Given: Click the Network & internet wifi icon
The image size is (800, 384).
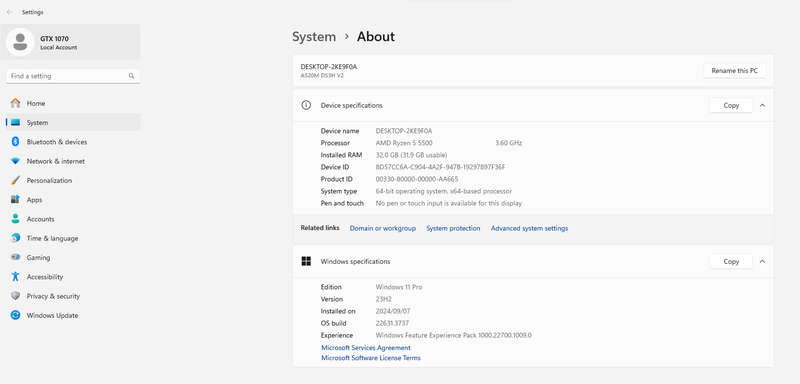Looking at the screenshot, I should point(15,161).
